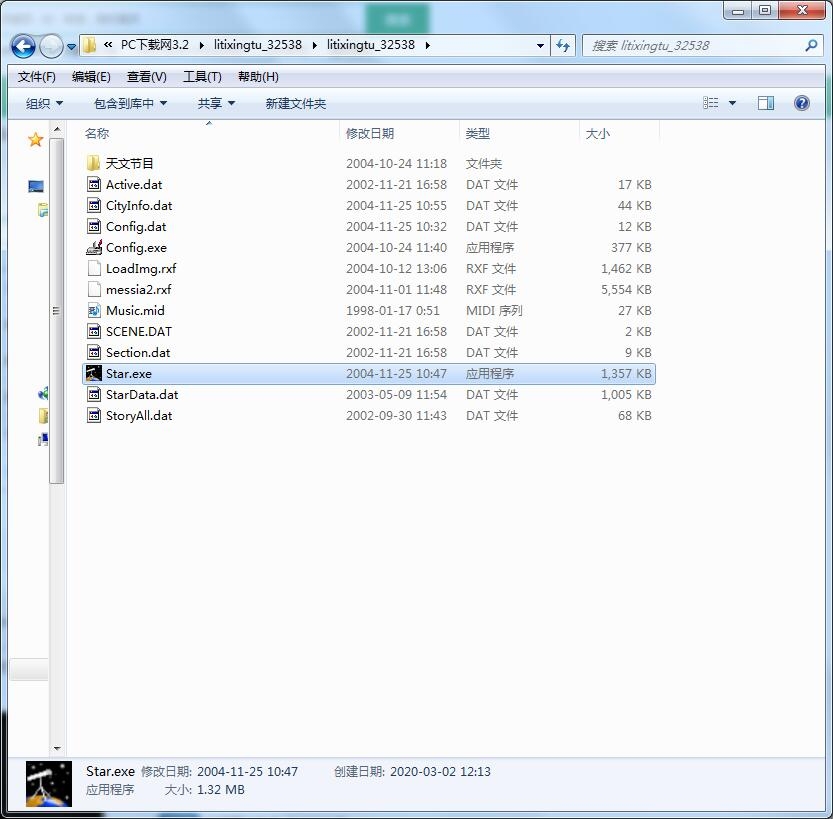Click the Star.exe thumbnail in details pane

pos(49,784)
